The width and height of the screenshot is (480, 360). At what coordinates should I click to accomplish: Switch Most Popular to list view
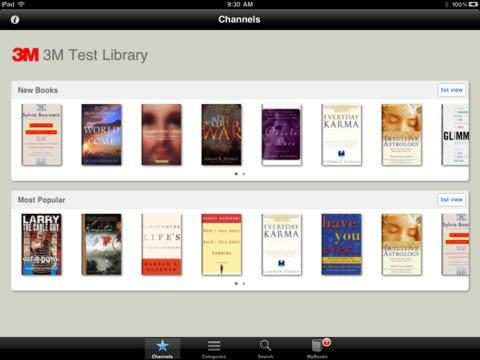pyautogui.click(x=451, y=200)
